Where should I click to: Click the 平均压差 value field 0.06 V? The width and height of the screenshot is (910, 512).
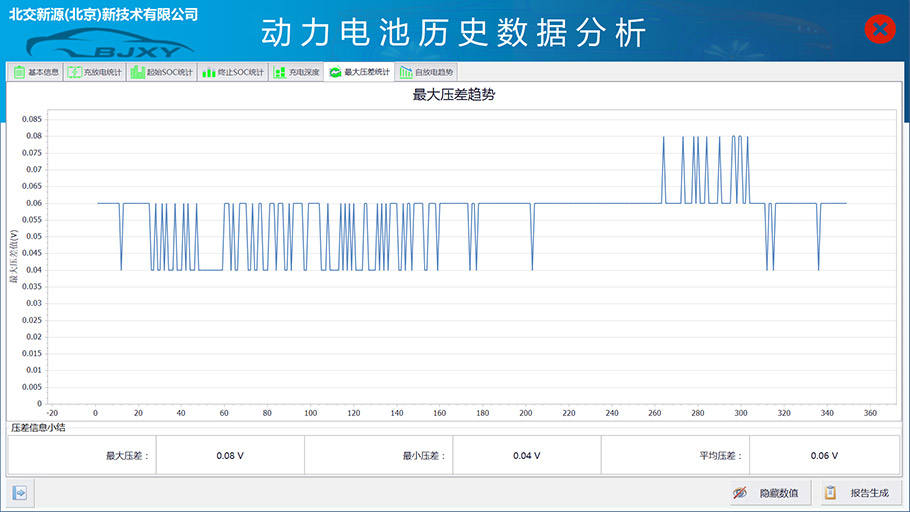click(823, 455)
